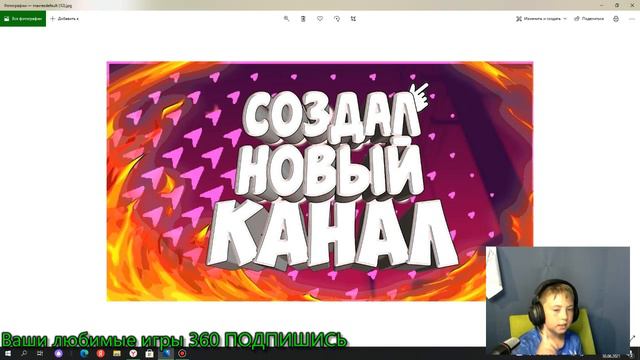
Task: Rotate the photo using the rotate icon
Action: [337, 19]
